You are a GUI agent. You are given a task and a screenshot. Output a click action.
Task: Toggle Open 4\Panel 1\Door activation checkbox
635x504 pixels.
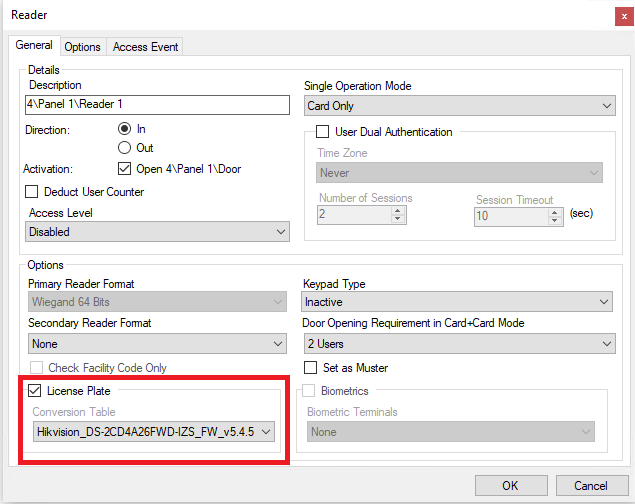pyautogui.click(x=124, y=168)
